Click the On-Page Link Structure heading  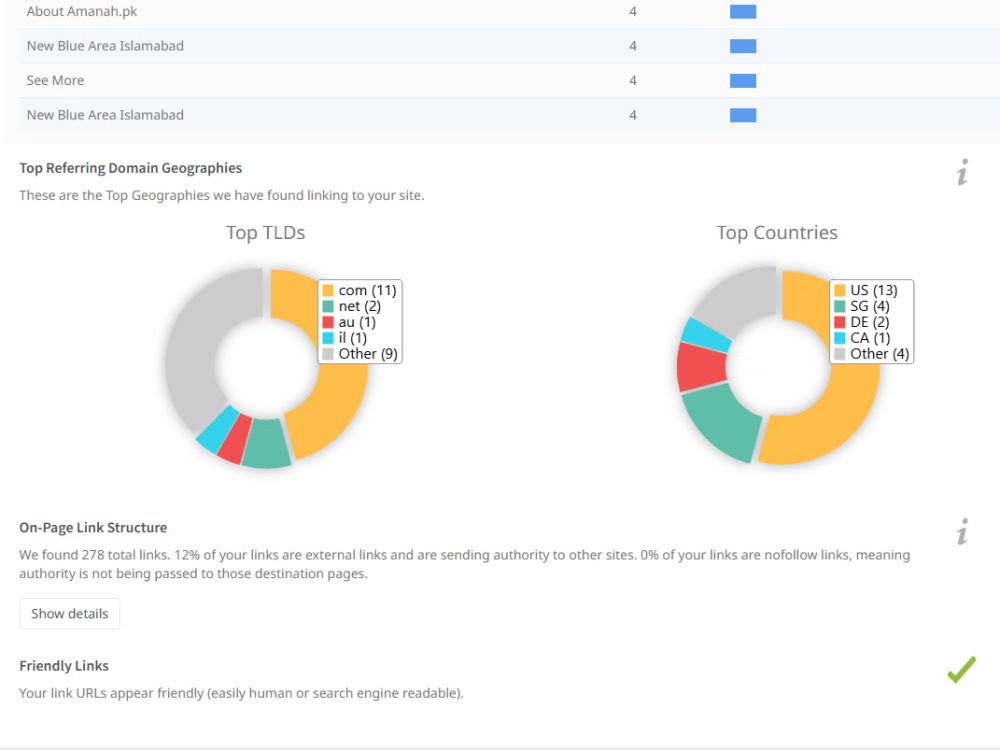(93, 527)
